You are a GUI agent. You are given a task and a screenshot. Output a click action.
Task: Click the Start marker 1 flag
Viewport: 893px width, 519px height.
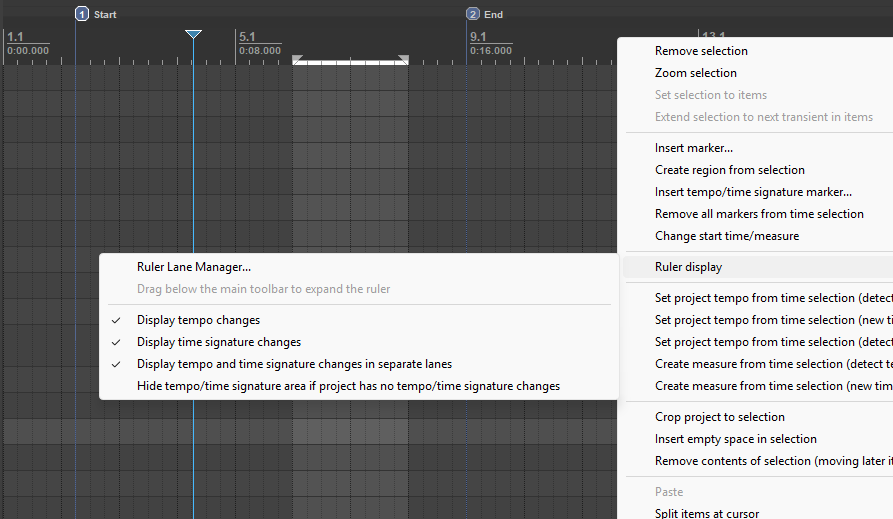pyautogui.click(x=82, y=14)
